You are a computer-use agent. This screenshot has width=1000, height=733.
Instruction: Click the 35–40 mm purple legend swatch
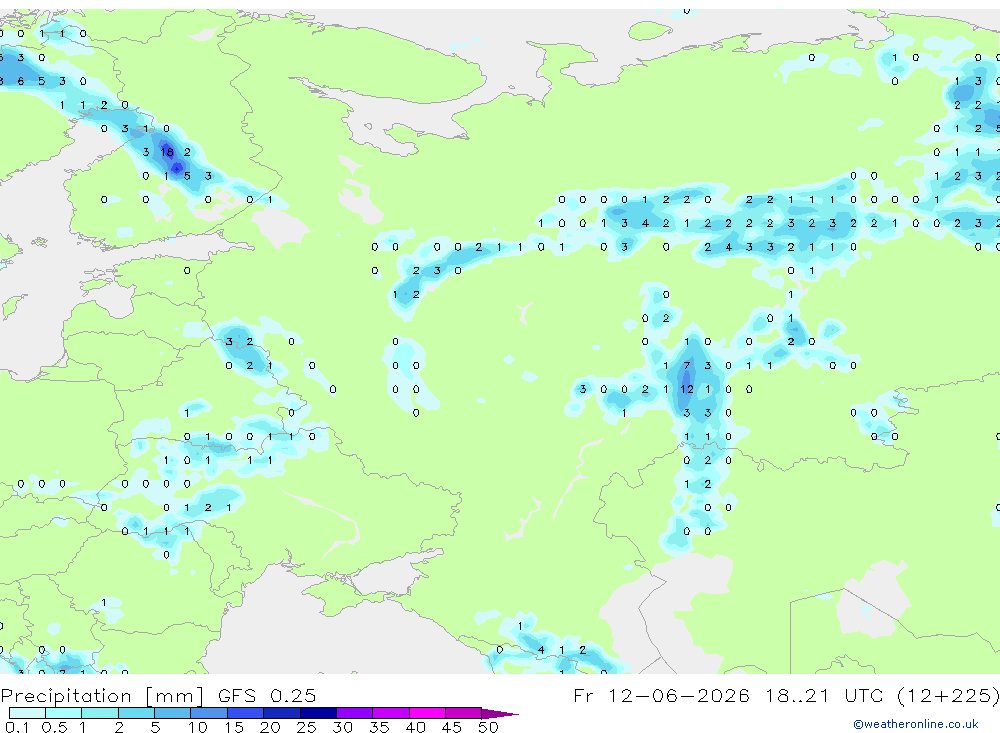[x=390, y=713]
